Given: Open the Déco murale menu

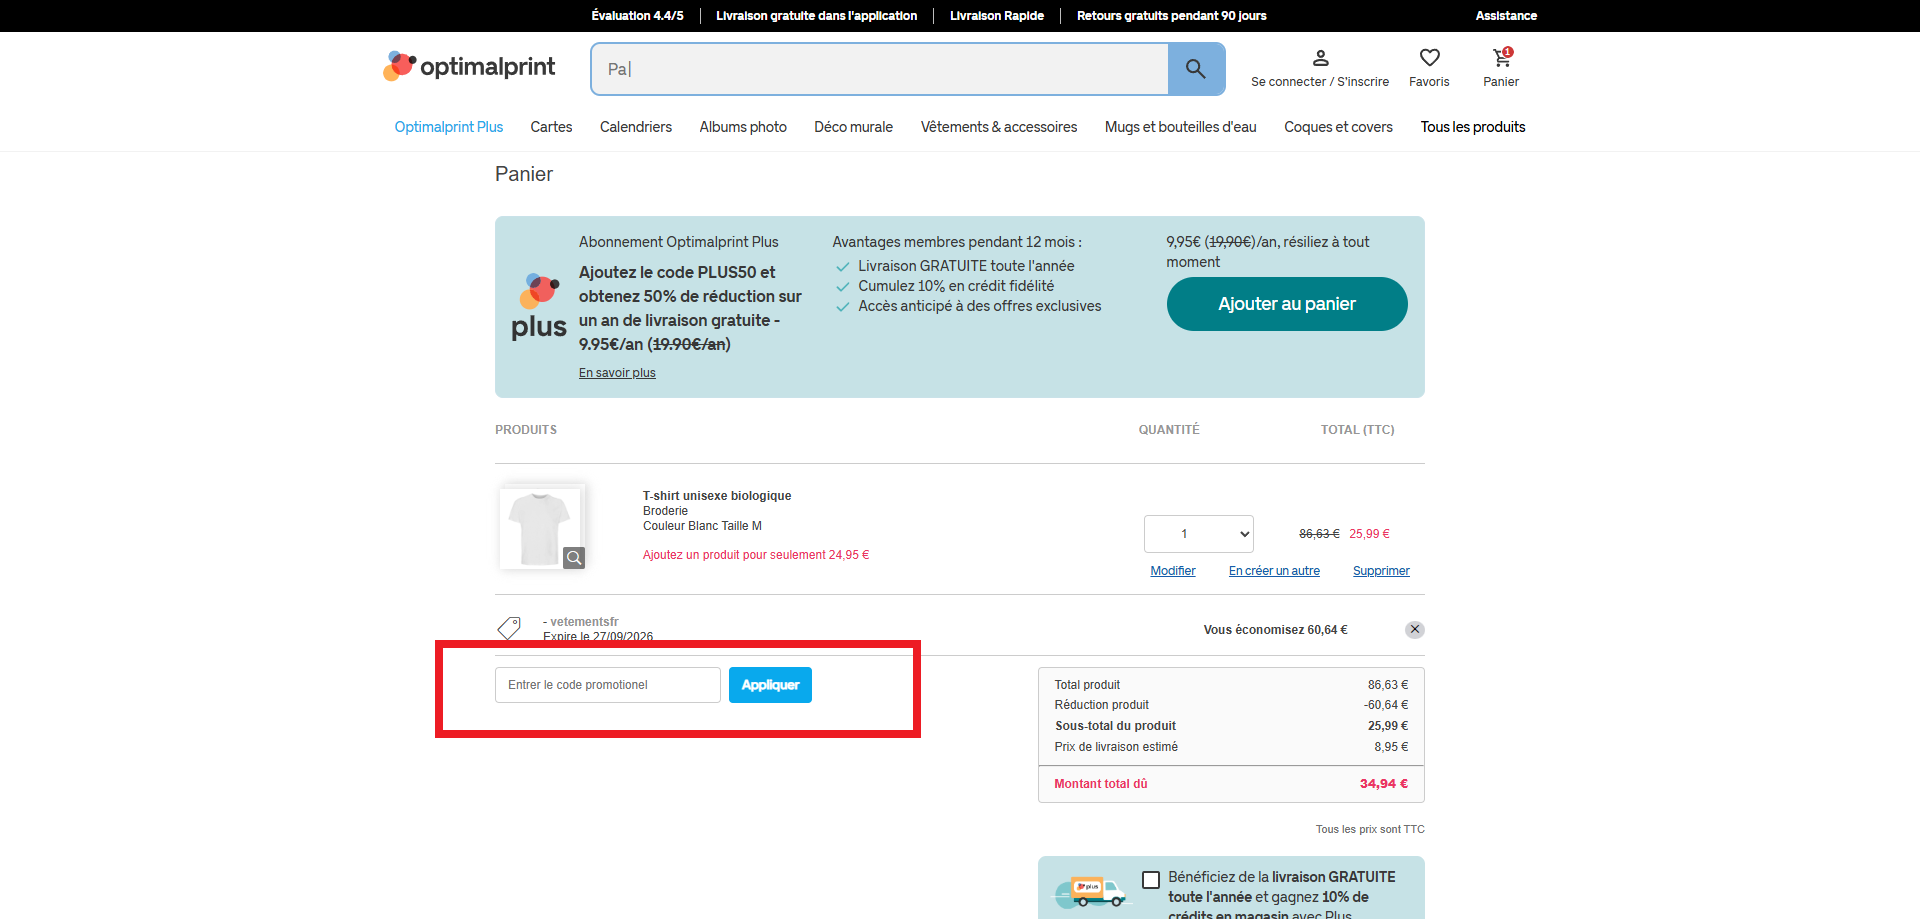Looking at the screenshot, I should 854,127.
